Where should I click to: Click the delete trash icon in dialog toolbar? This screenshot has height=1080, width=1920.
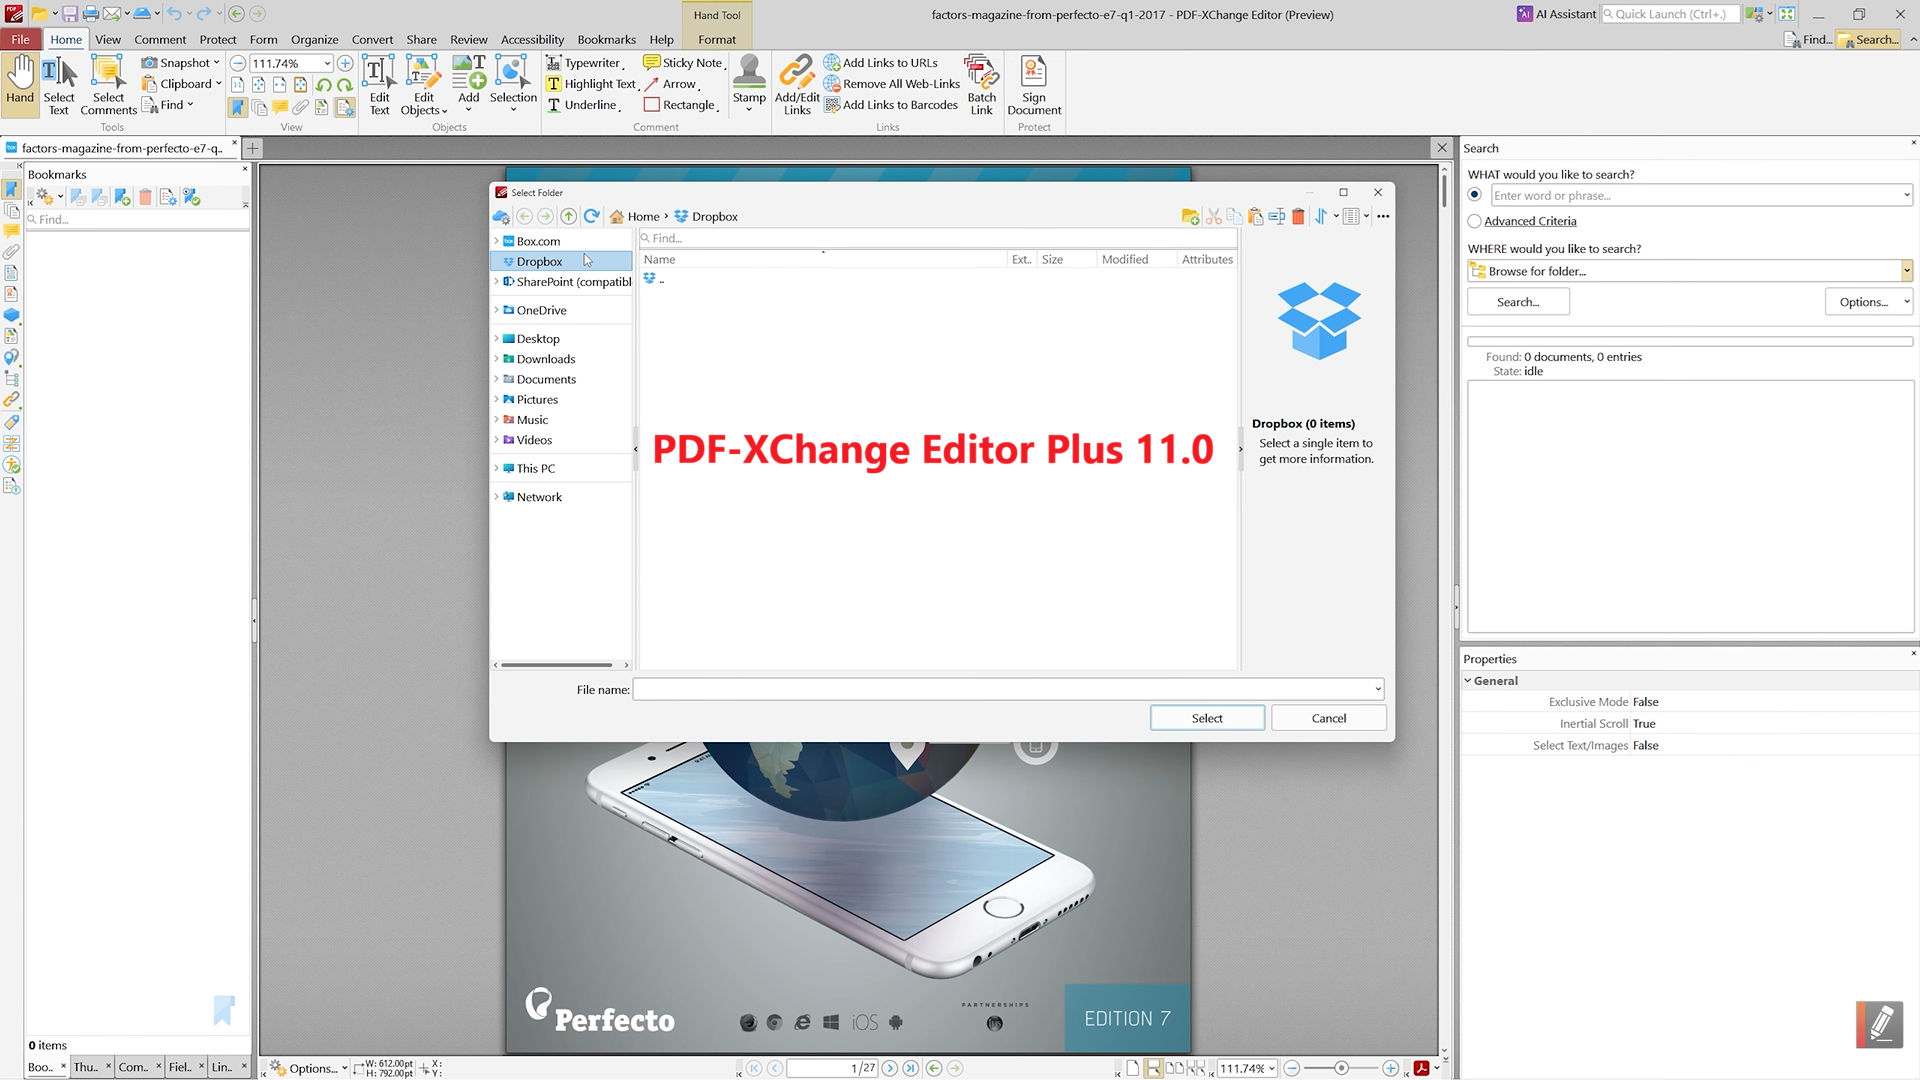(x=1298, y=216)
